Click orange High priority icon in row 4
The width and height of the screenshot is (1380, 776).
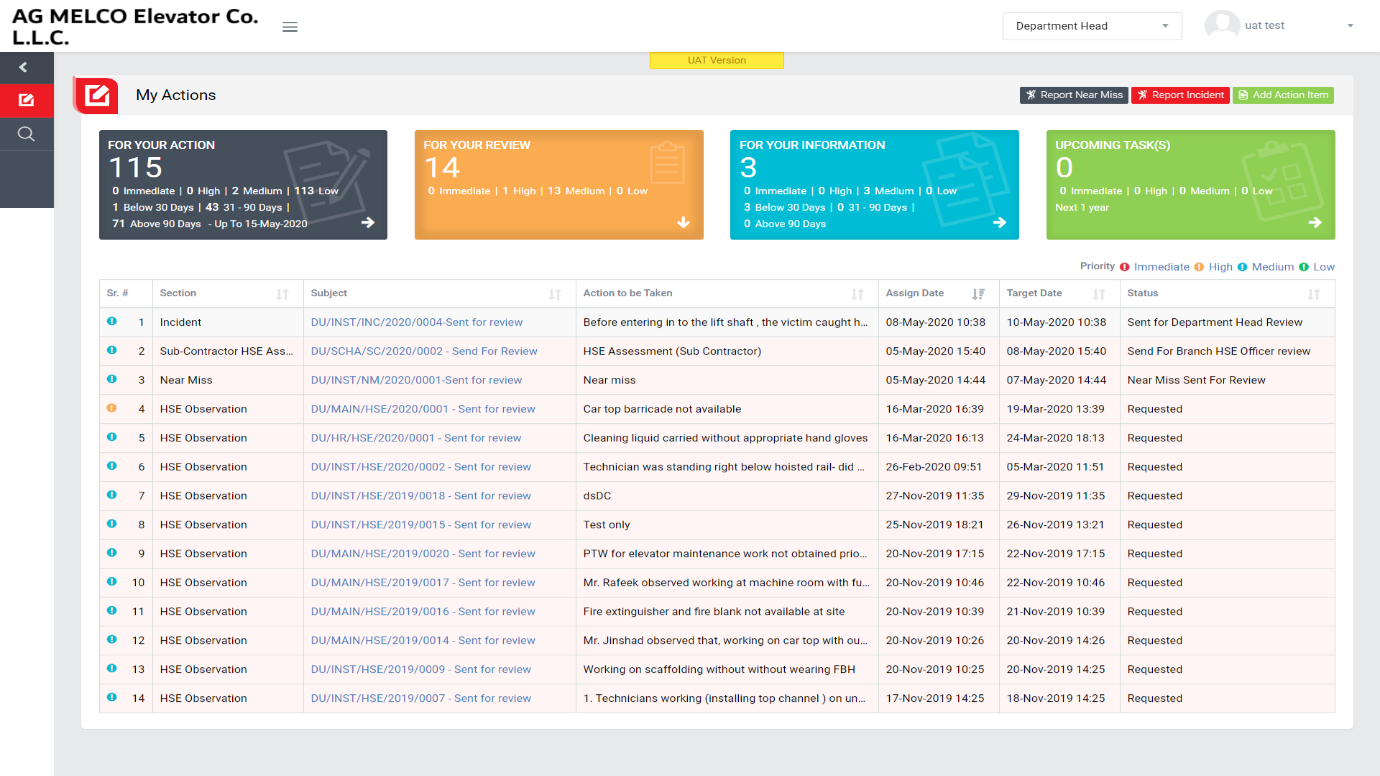[x=111, y=408]
